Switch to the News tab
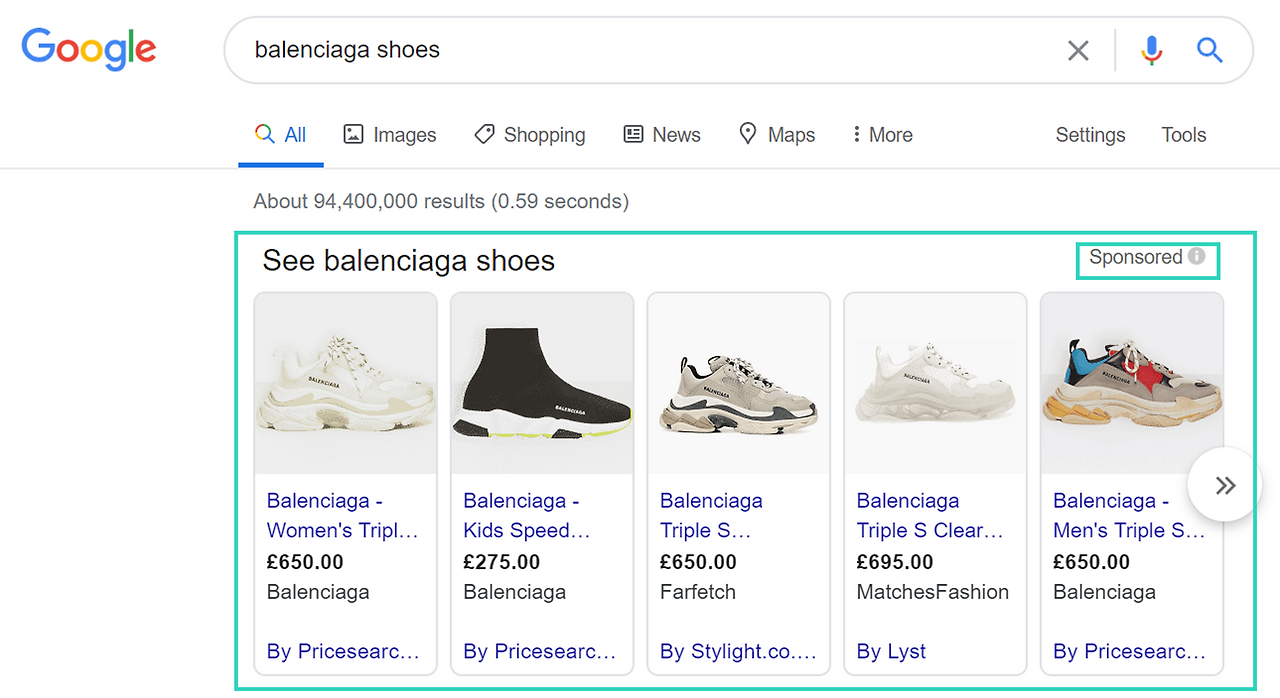The image size is (1280, 698). click(x=662, y=134)
